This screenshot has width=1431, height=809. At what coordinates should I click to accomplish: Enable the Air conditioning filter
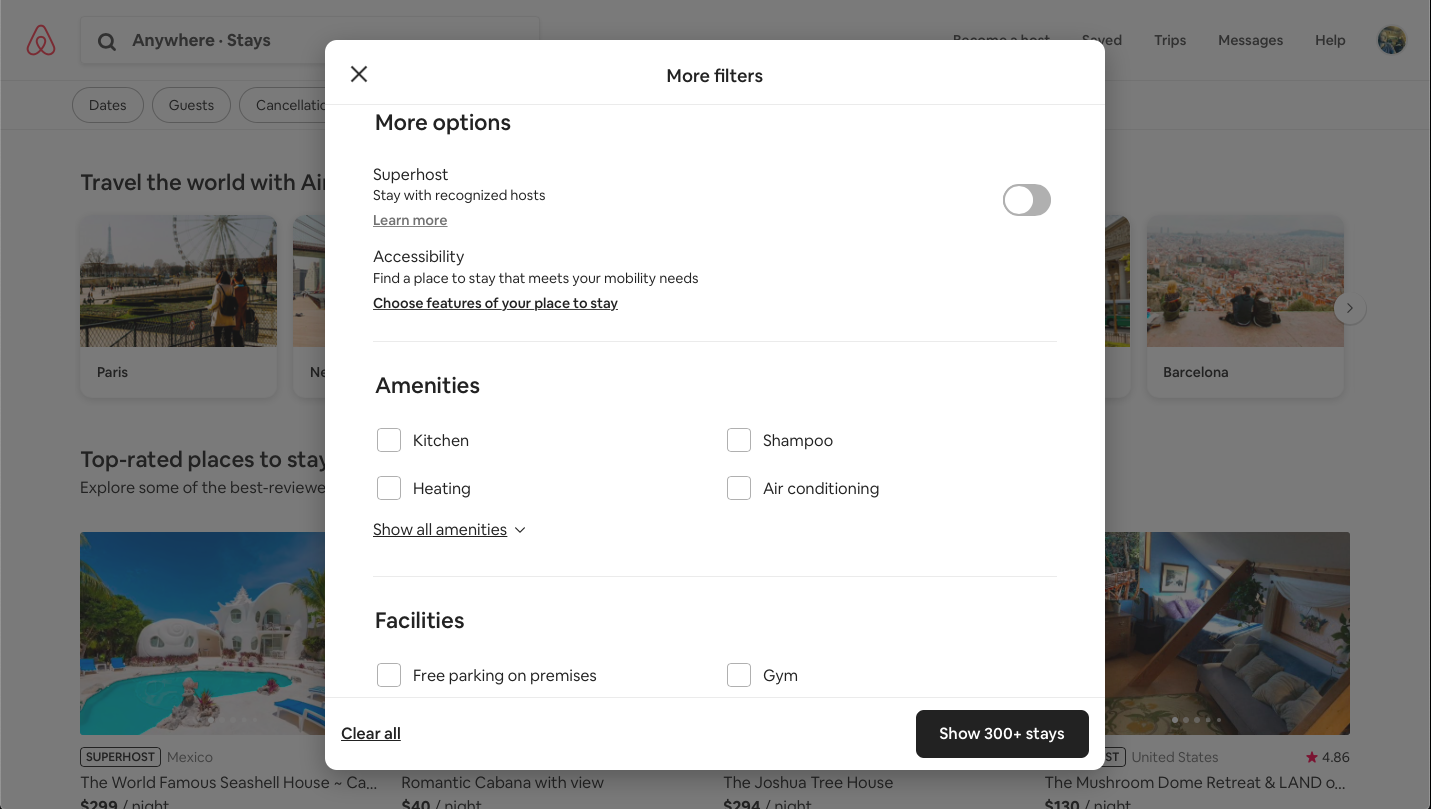click(739, 488)
